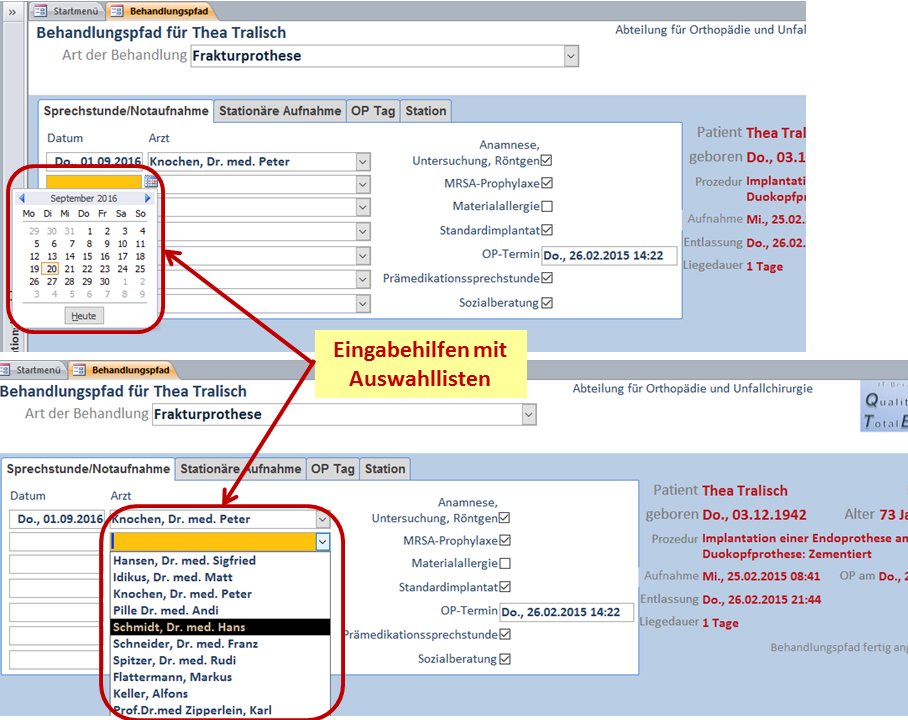908x720 pixels.
Task: Collapse the open Arzt list via its arrow
Action: (322, 541)
